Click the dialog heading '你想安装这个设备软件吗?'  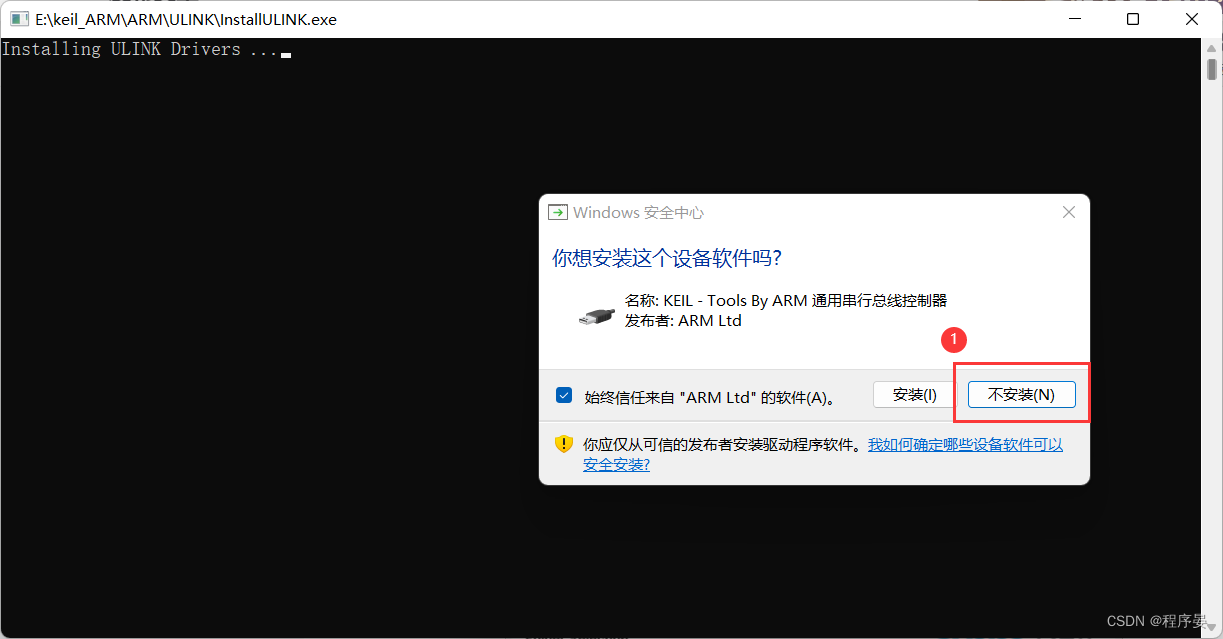(667, 258)
